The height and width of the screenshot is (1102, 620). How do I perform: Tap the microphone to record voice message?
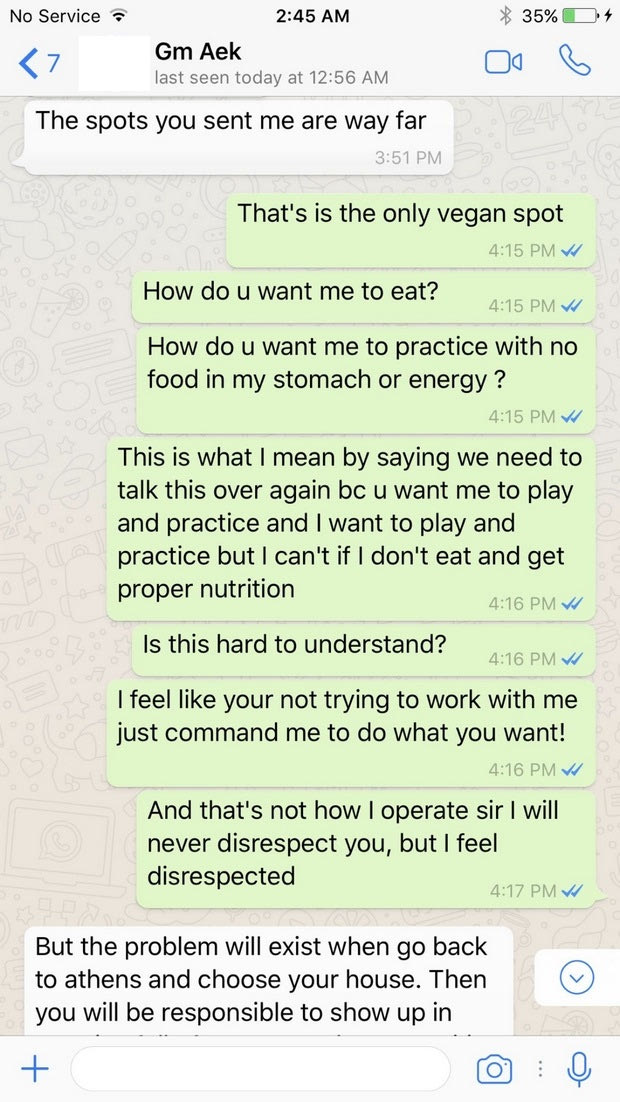(579, 1069)
